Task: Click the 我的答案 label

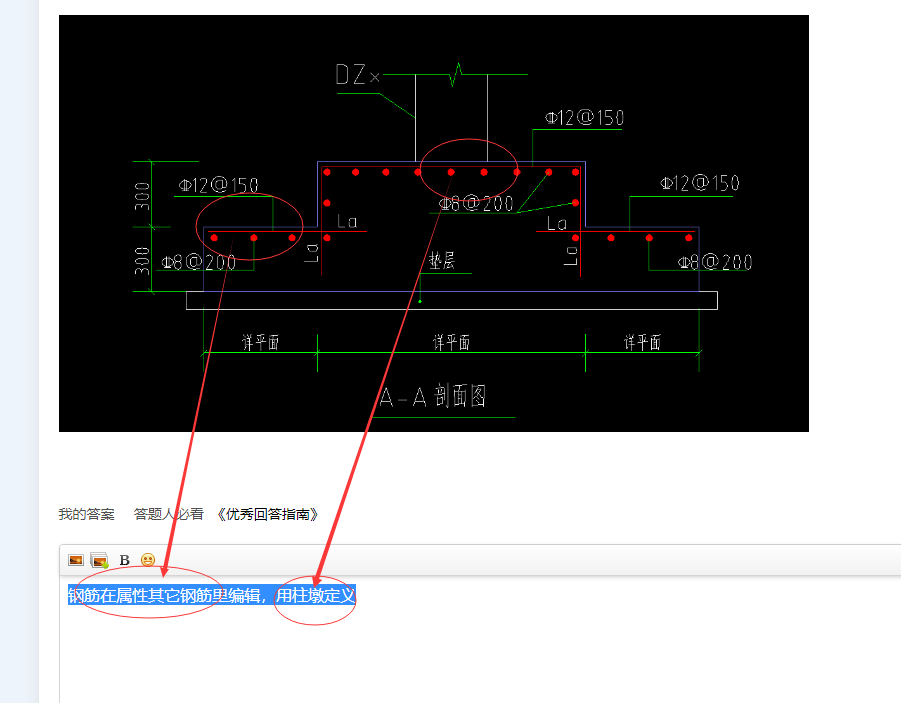Action: click(x=86, y=514)
